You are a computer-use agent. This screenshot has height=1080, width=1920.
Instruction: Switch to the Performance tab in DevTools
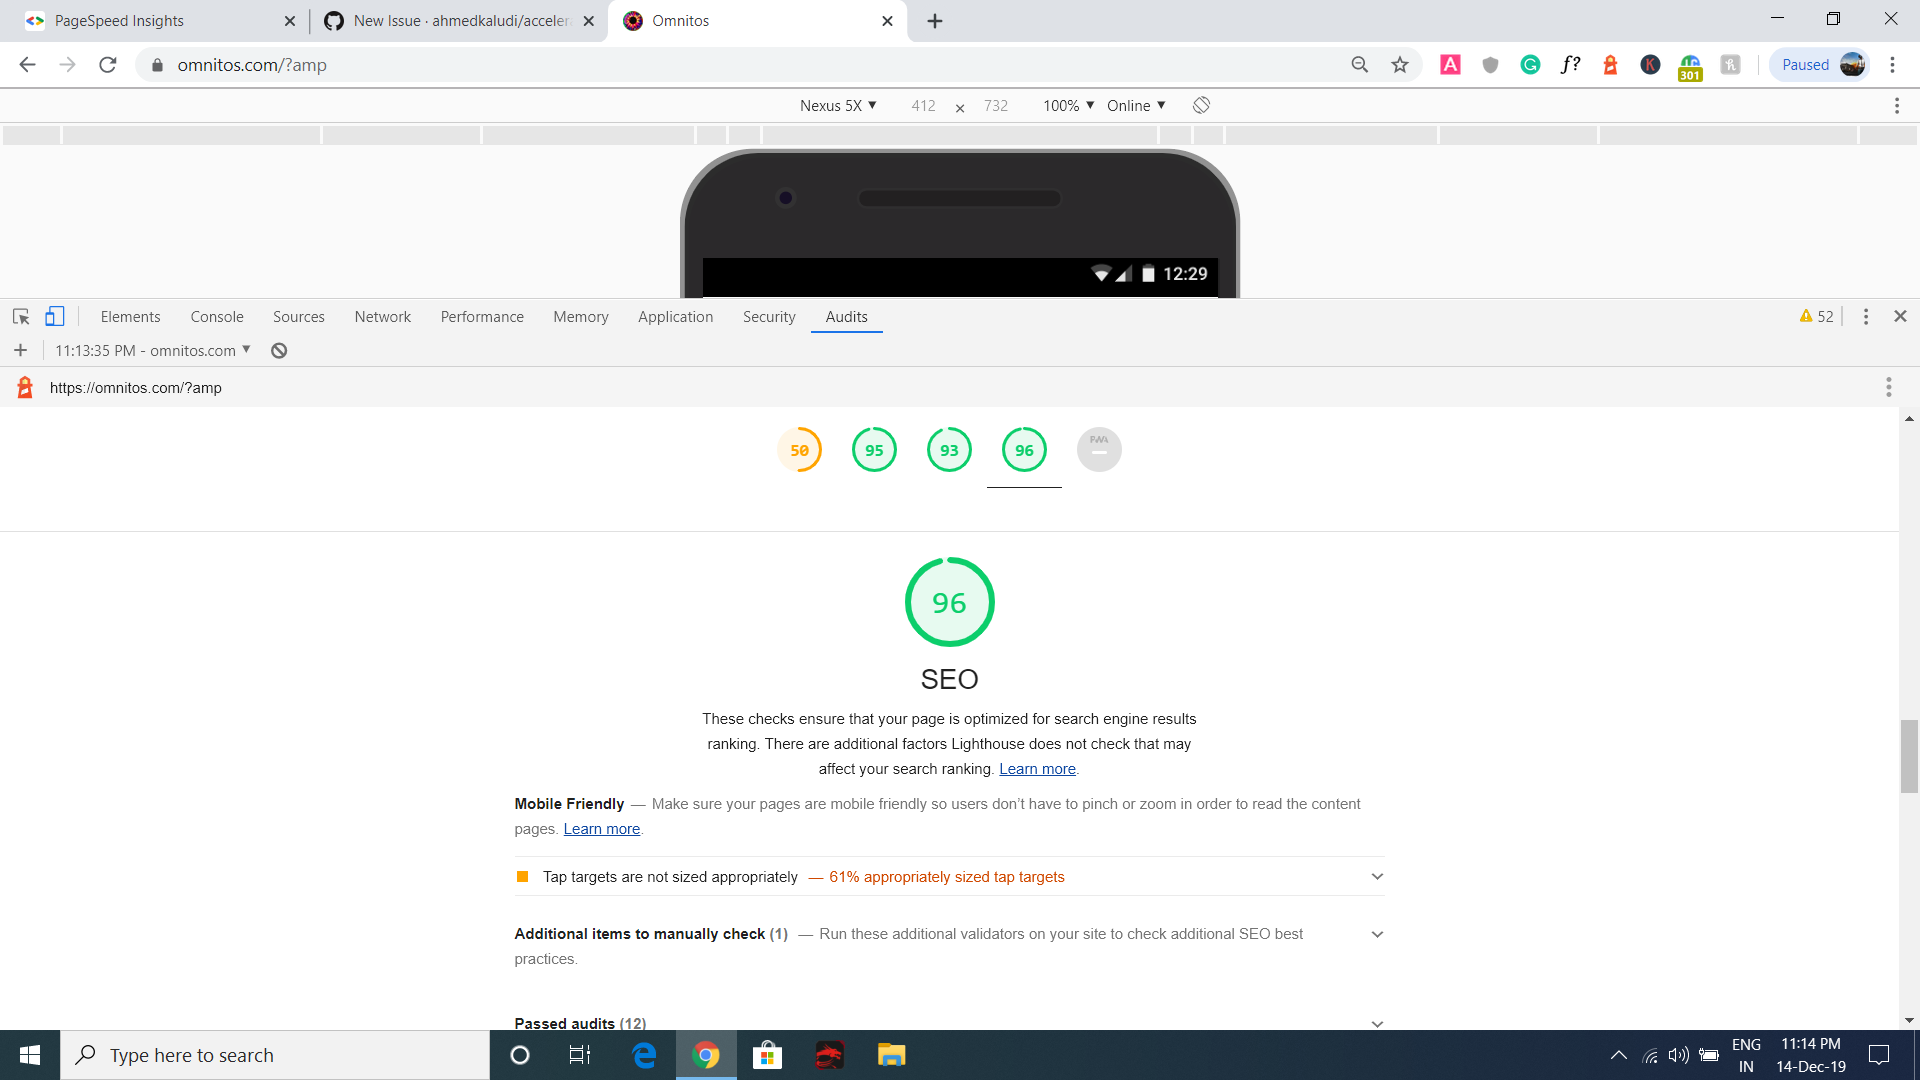click(482, 316)
